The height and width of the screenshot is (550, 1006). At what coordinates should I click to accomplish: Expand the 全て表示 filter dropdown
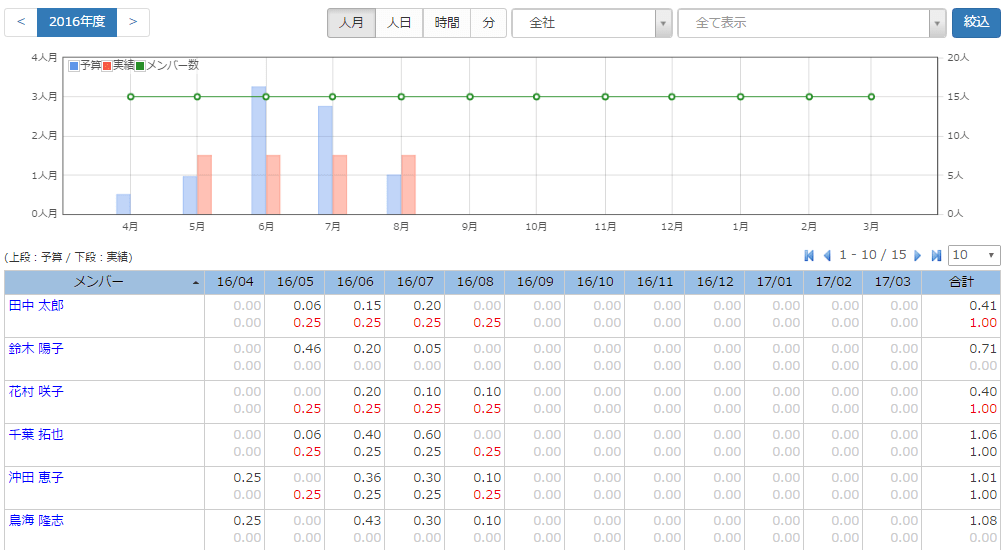click(x=811, y=23)
